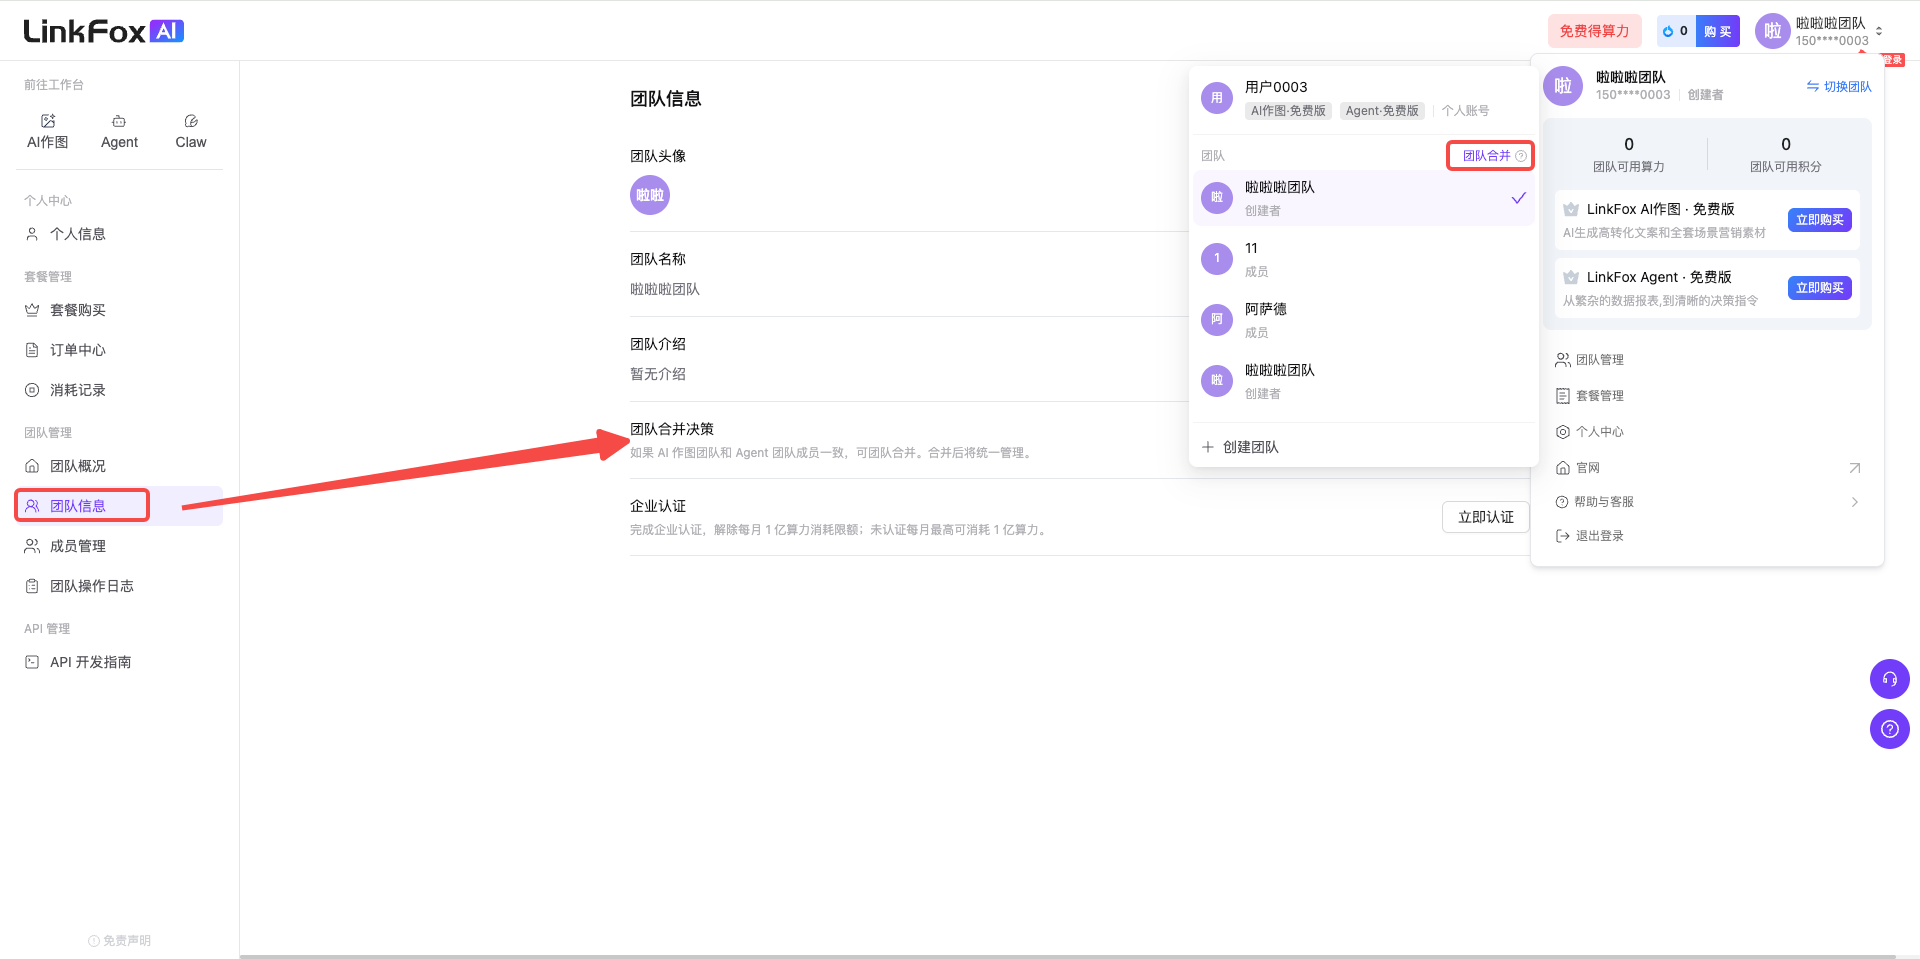Click the purple team avatar under 团队头像

tap(650, 195)
